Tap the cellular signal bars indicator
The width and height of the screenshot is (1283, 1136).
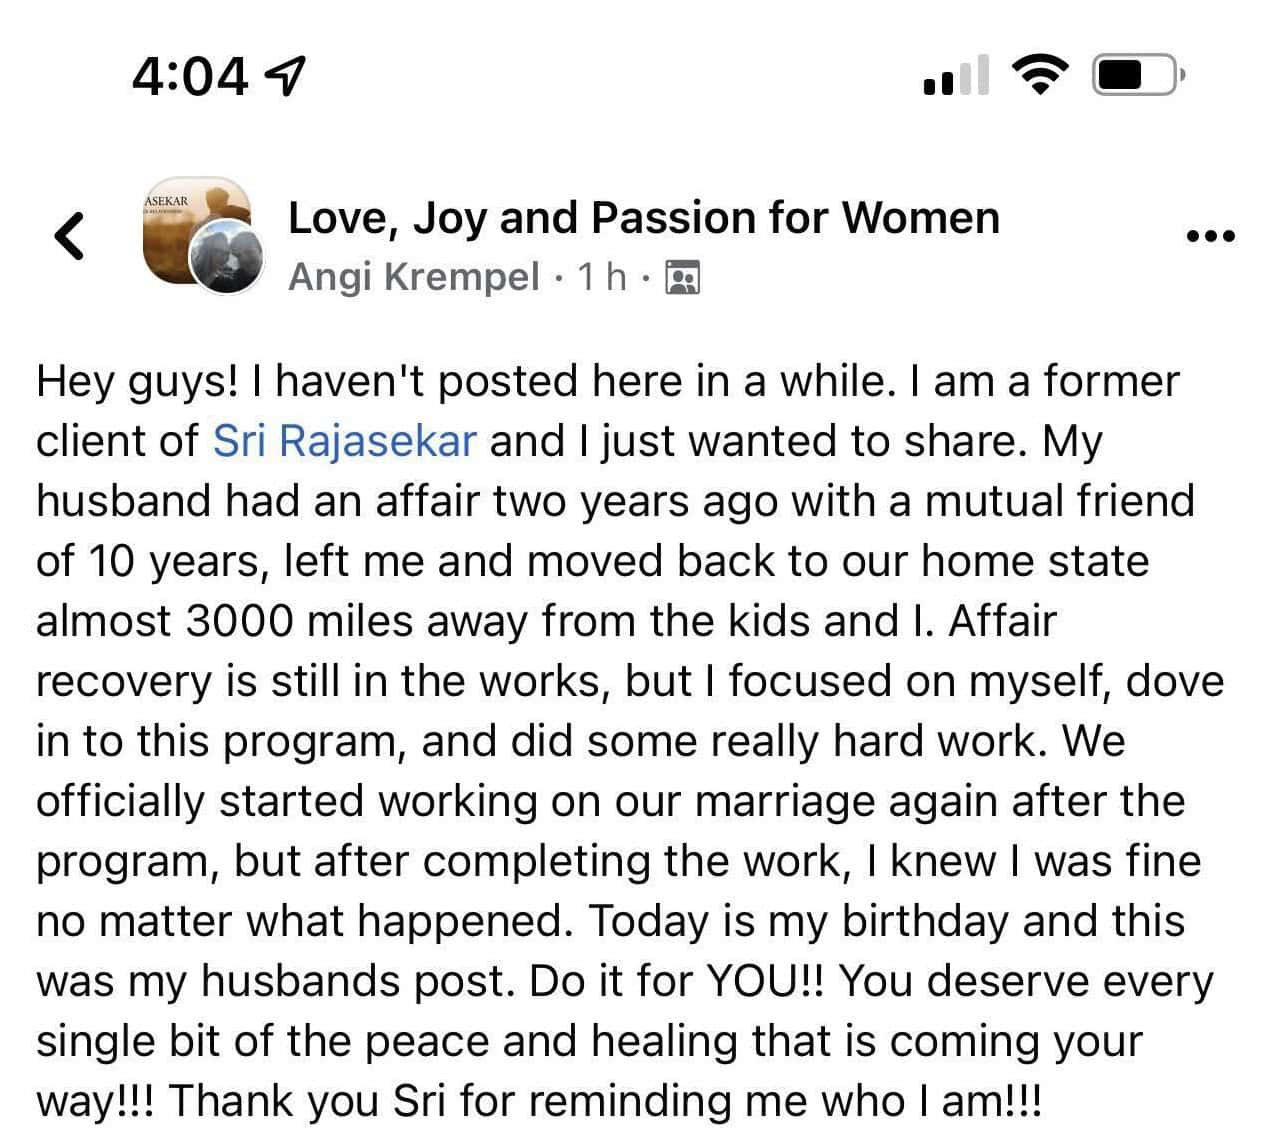(x=956, y=76)
